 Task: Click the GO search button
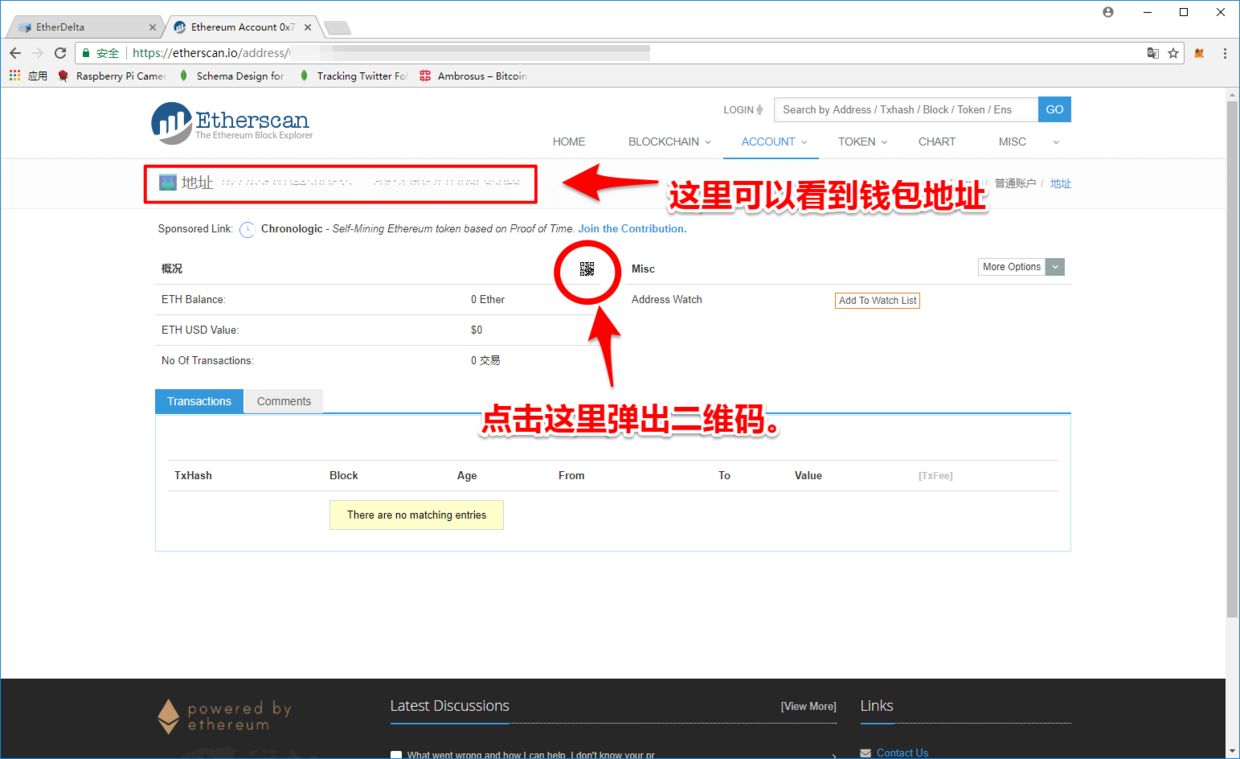(x=1054, y=110)
